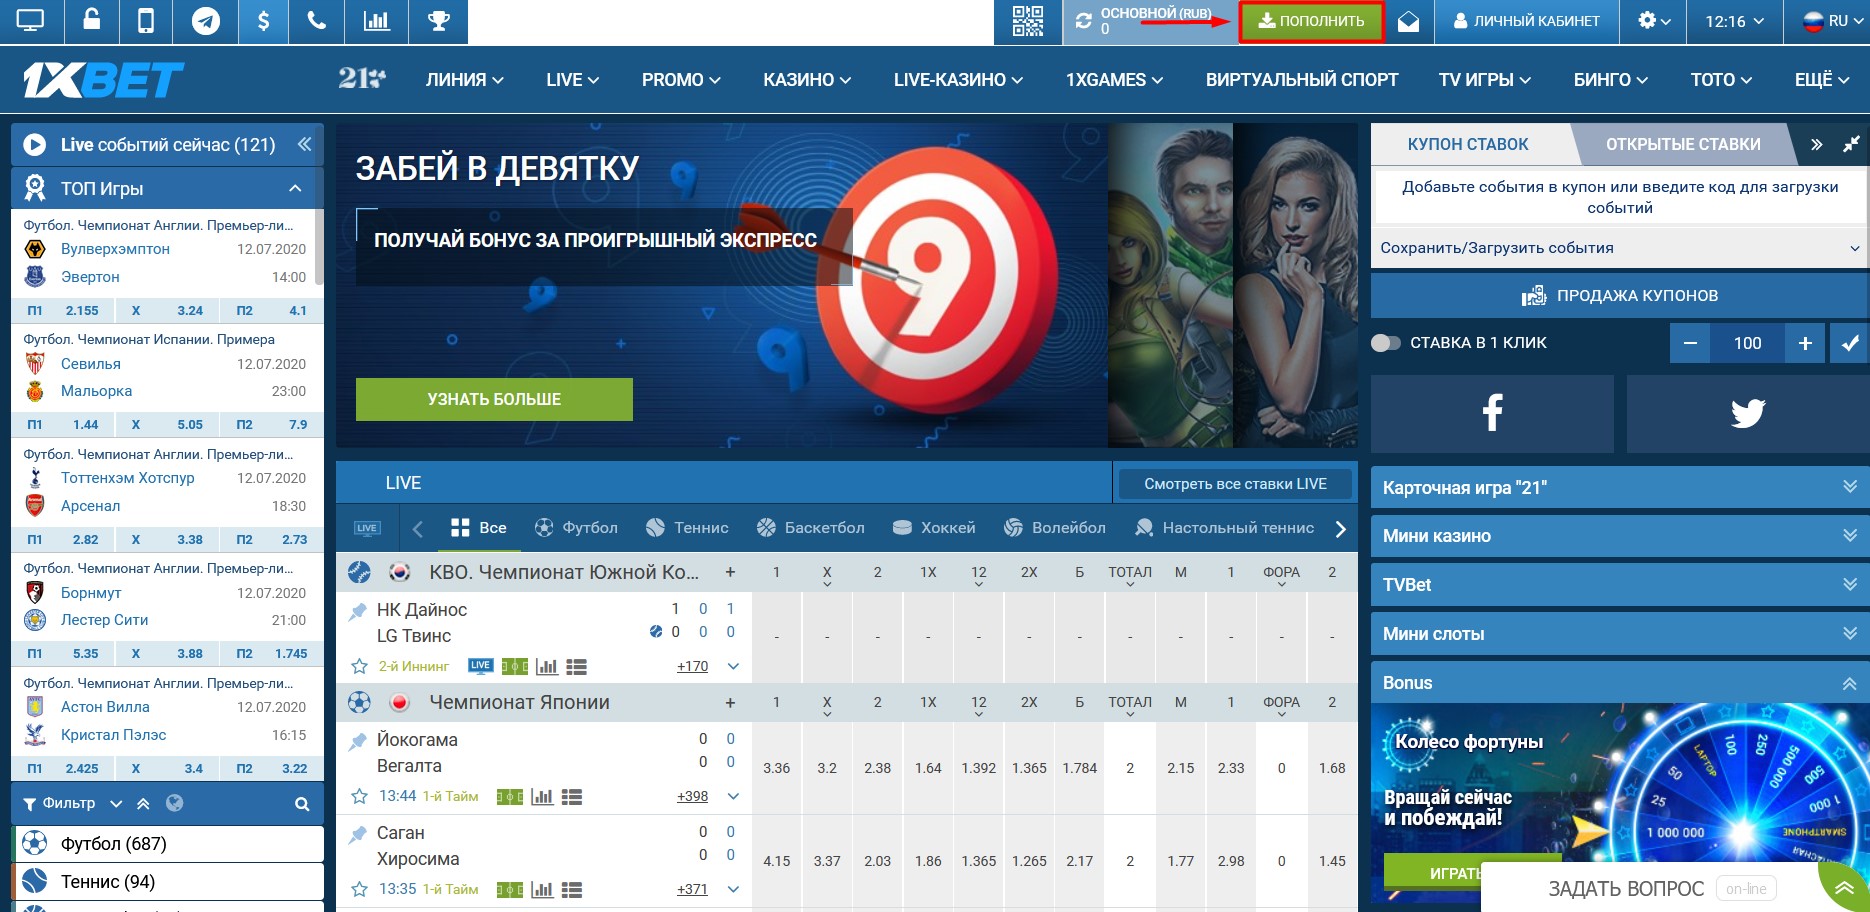
Task: Open the ЛИНИЯ menu
Action: click(464, 79)
